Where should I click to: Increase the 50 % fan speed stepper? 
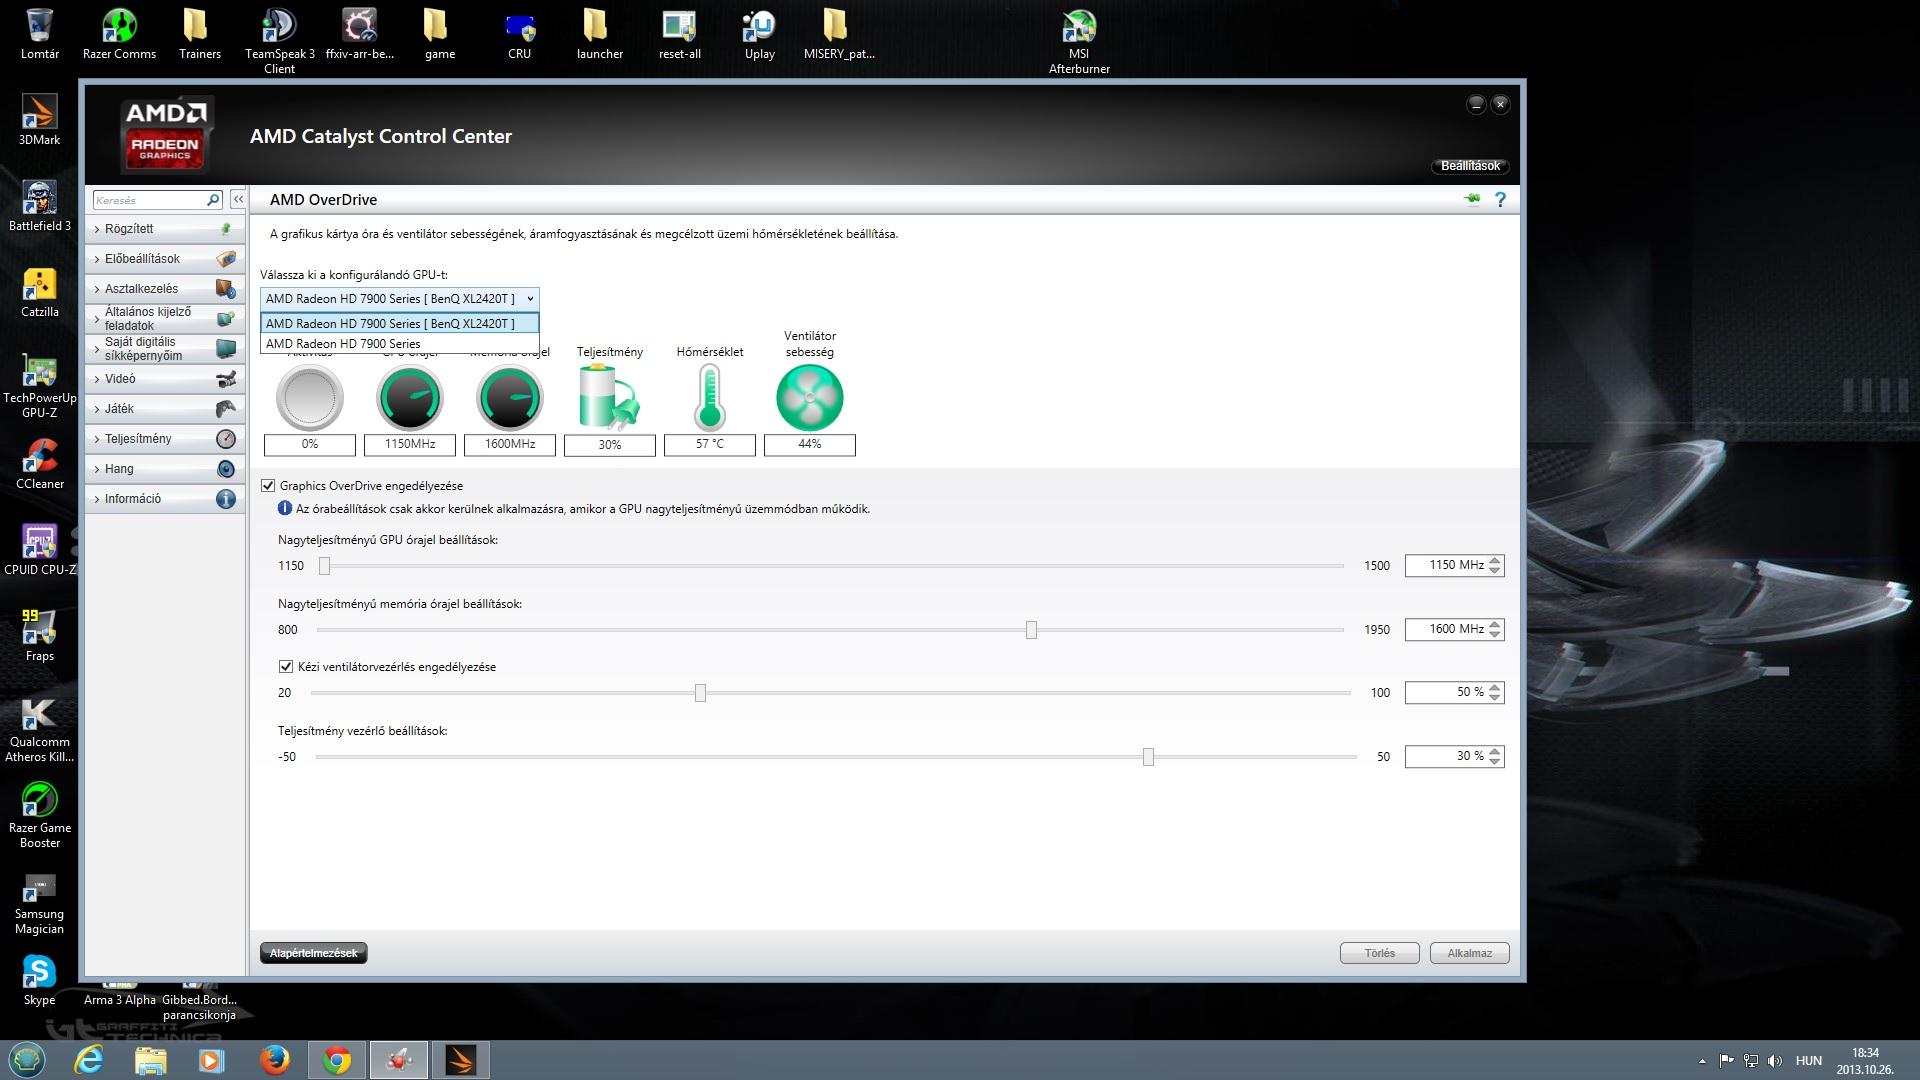point(1495,688)
